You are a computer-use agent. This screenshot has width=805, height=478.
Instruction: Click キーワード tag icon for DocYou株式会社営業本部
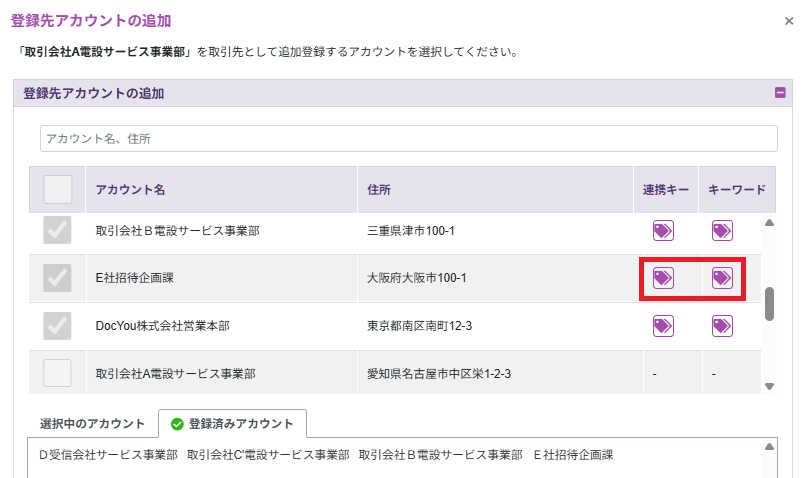click(722, 325)
